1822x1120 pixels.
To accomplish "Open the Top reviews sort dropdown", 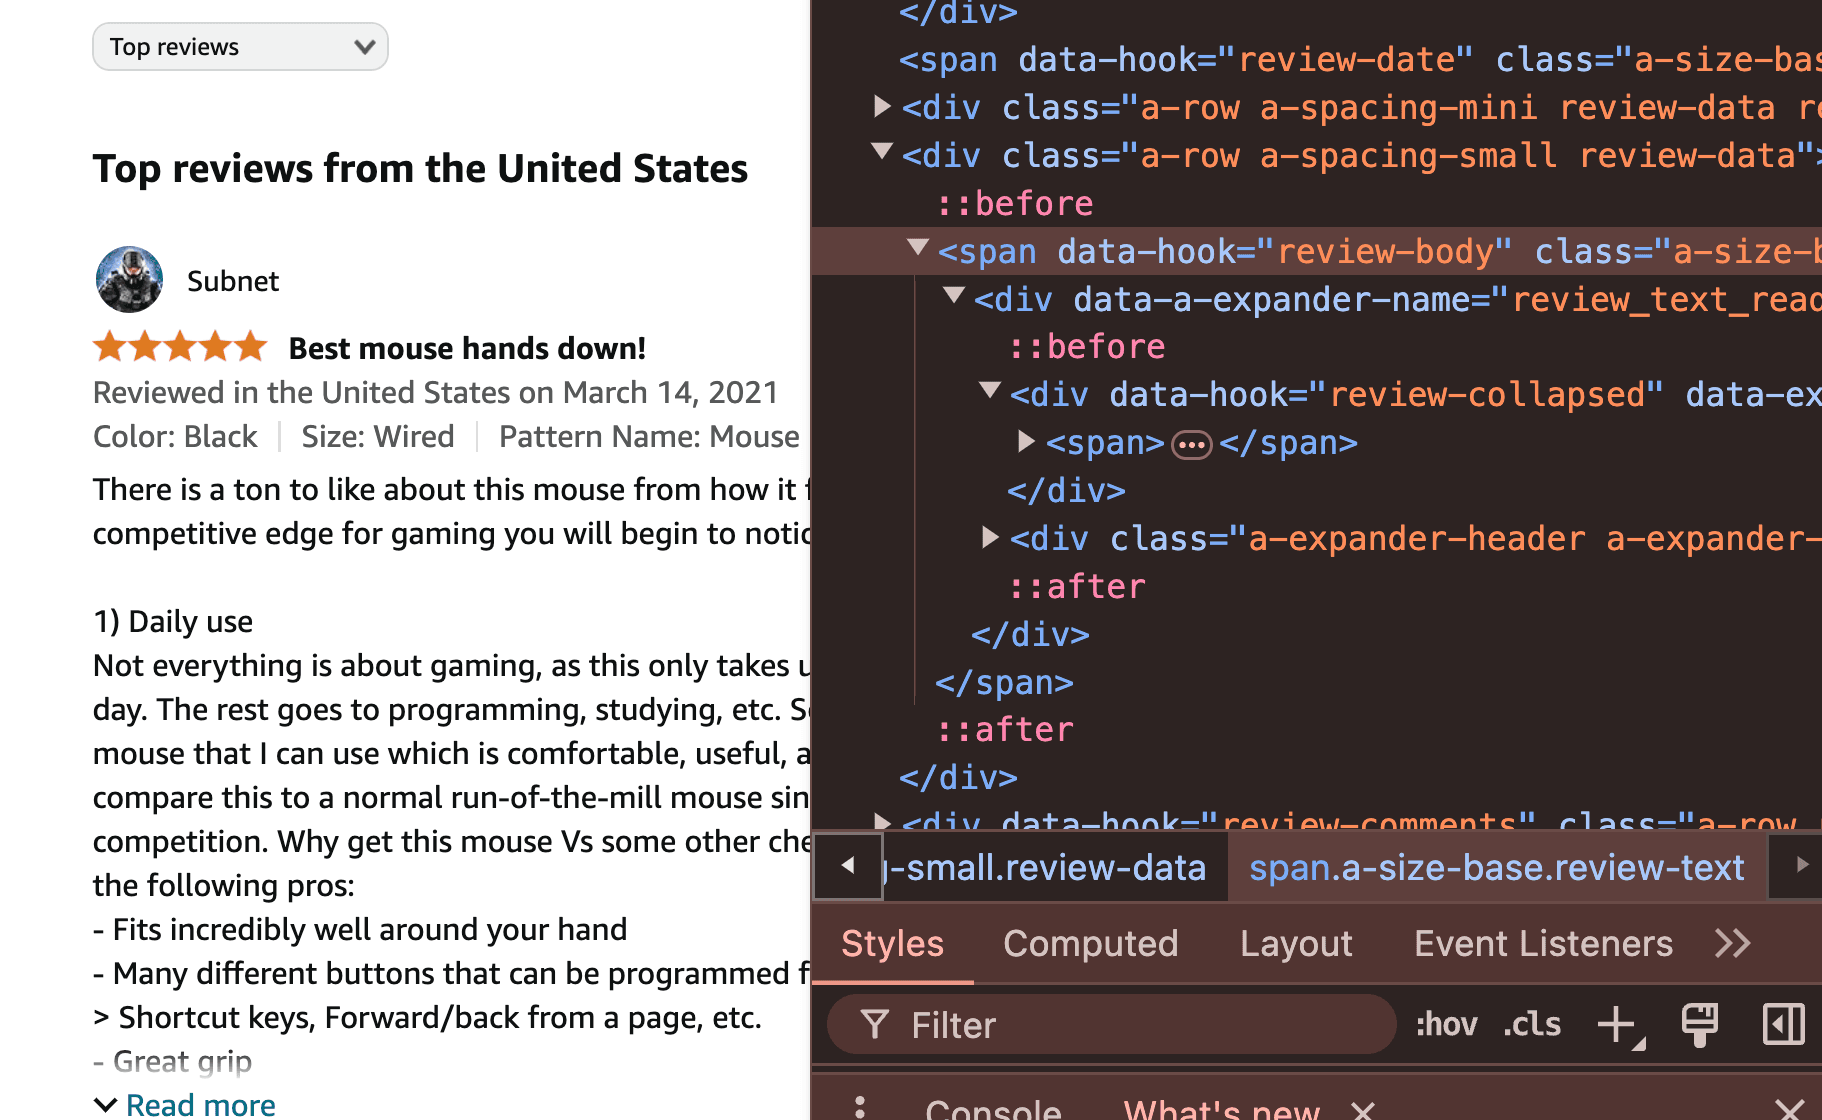I will [x=240, y=47].
